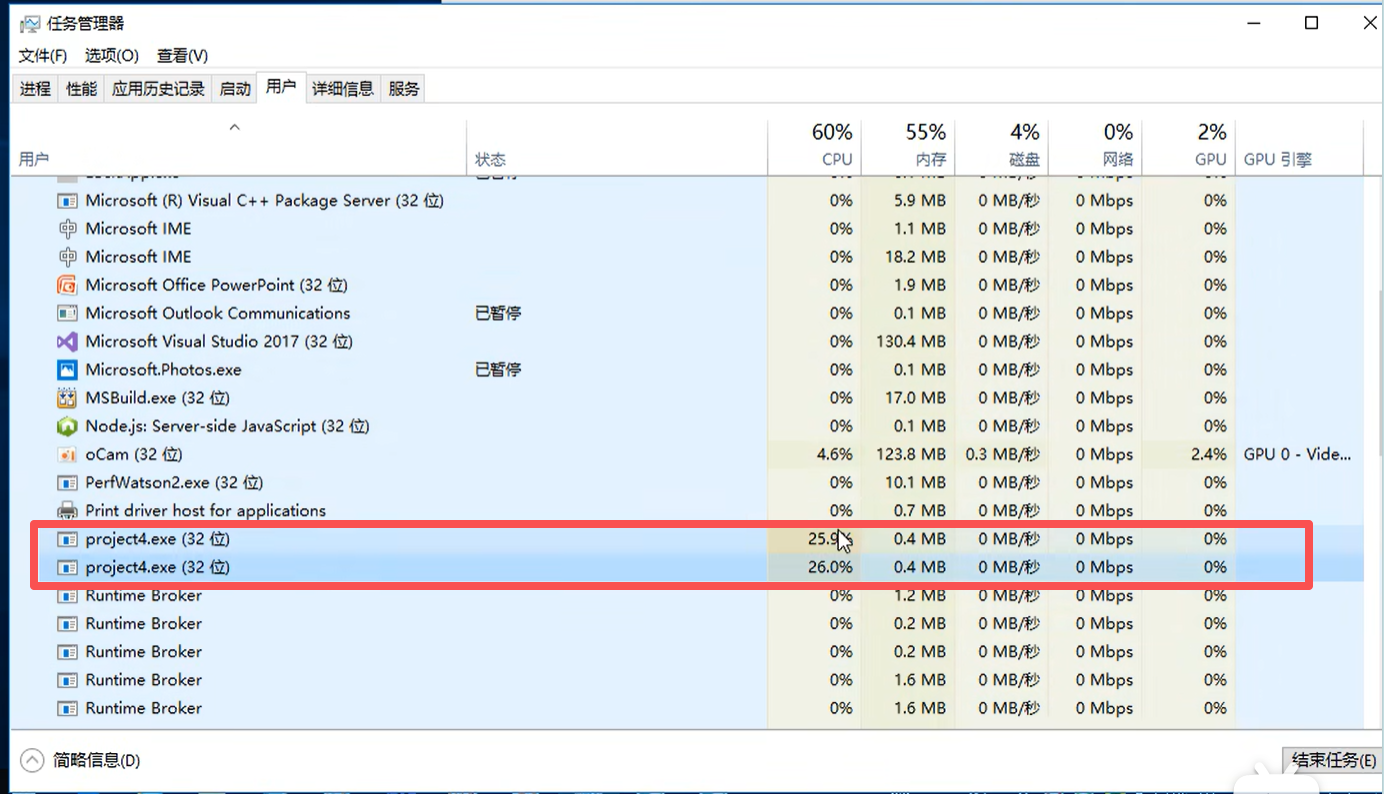This screenshot has width=1384, height=794.
Task: Click the PerfWatson2.exe icon
Action: coord(67,483)
